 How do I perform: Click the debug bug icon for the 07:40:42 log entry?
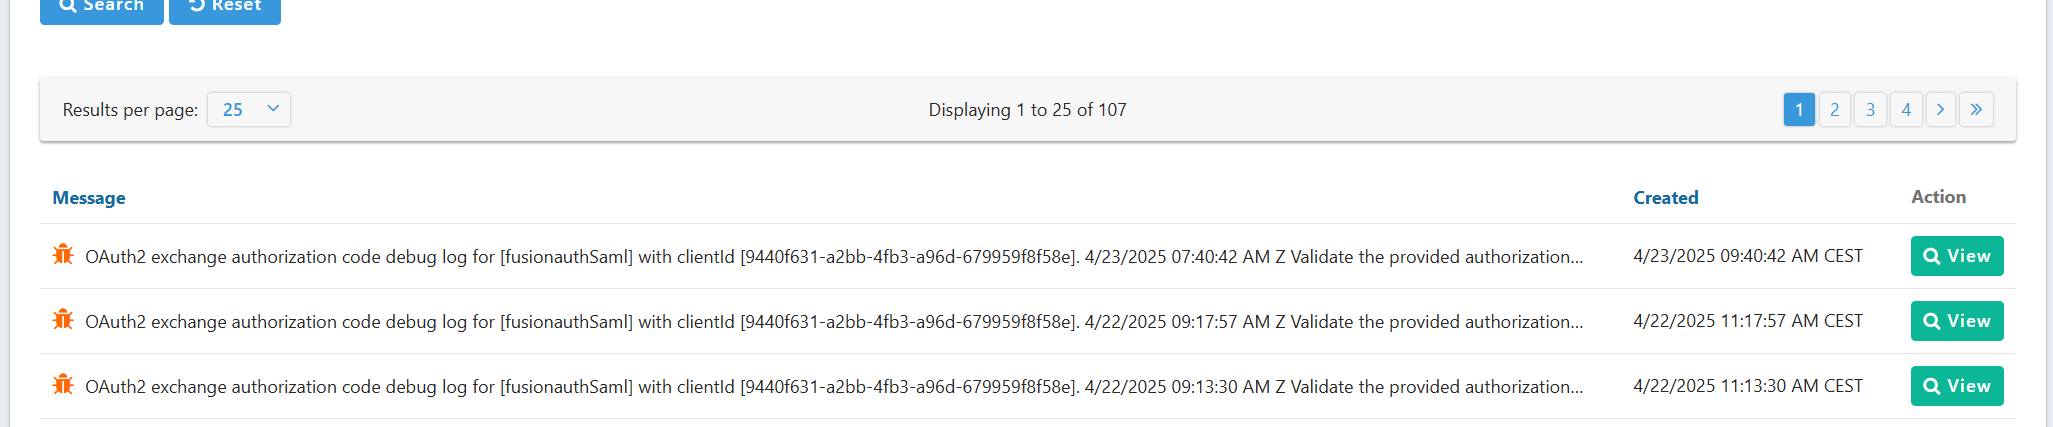(63, 255)
